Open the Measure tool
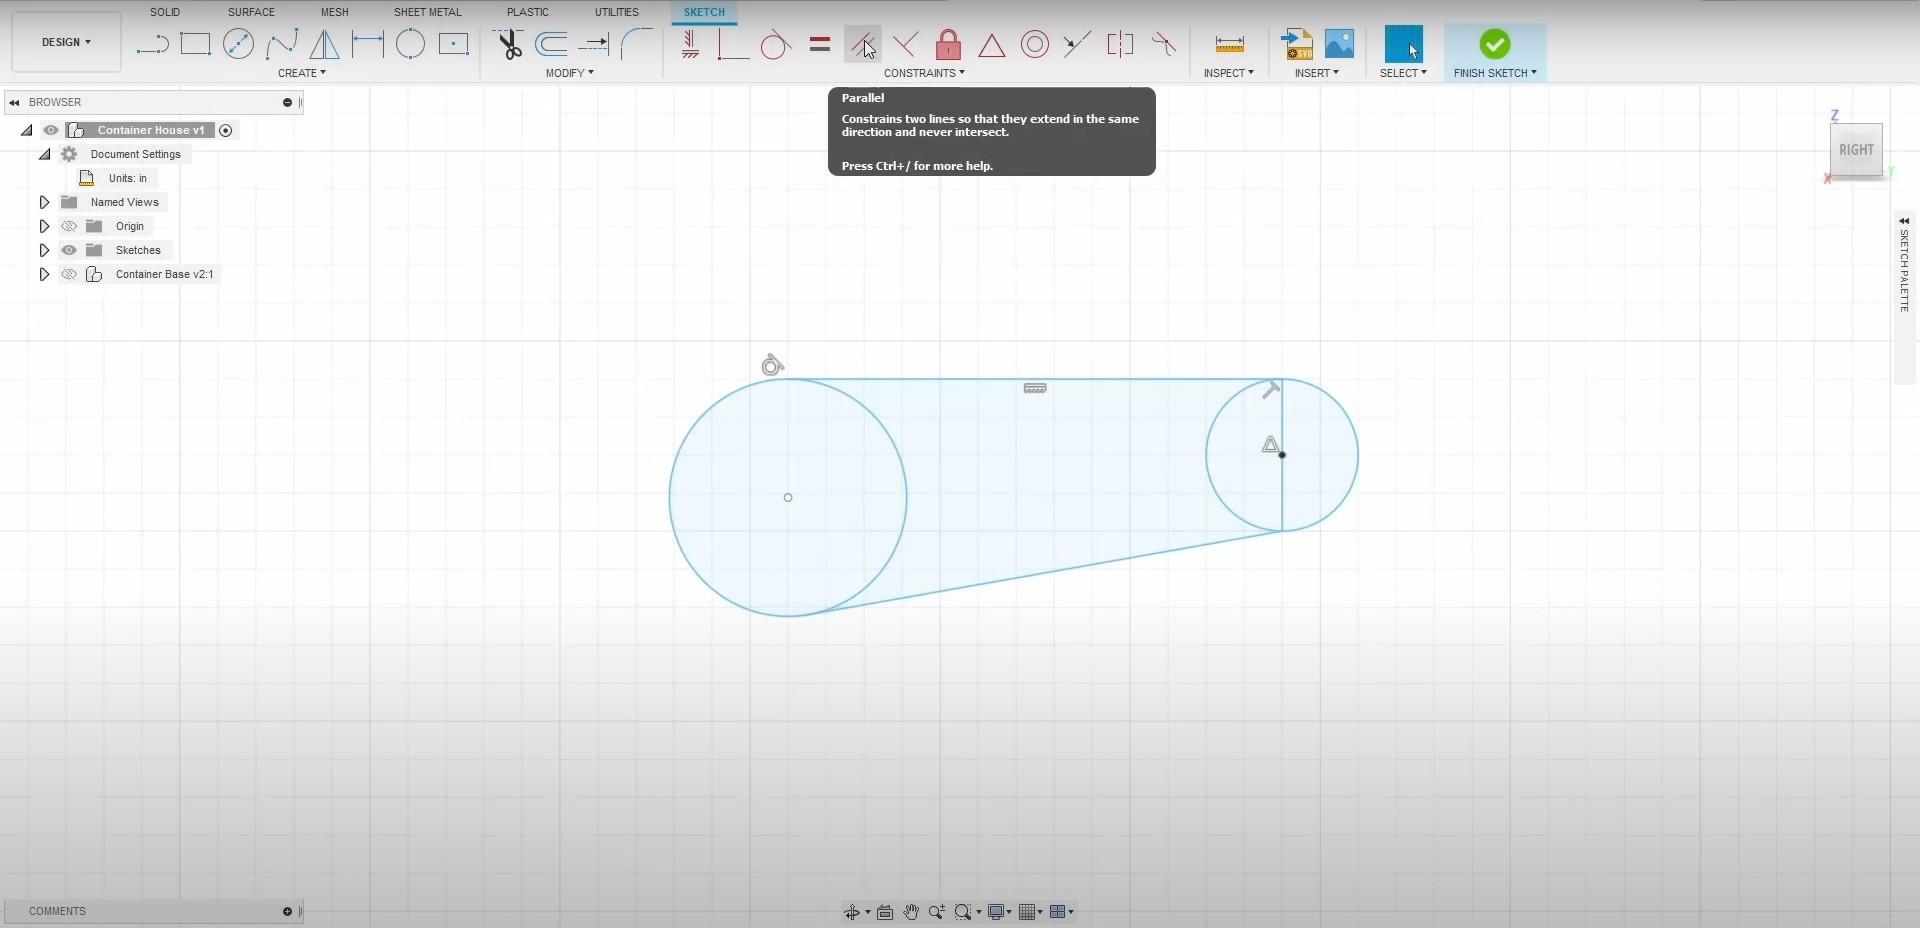This screenshot has height=928, width=1920. pyautogui.click(x=1229, y=44)
